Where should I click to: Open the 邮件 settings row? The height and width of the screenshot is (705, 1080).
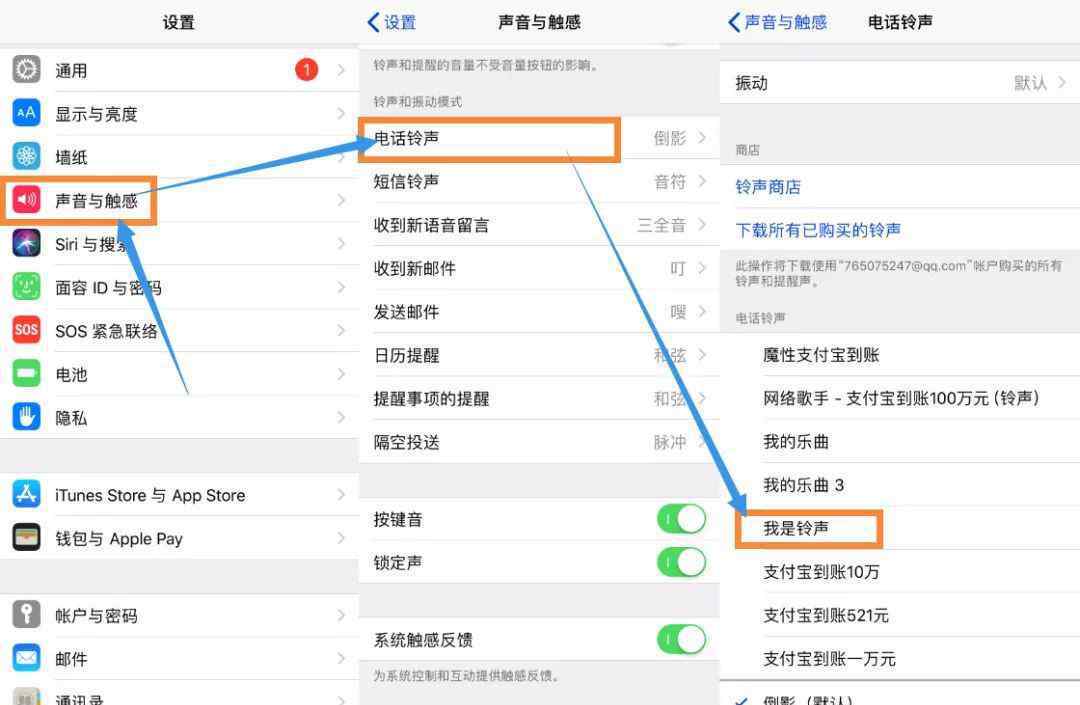point(179,658)
